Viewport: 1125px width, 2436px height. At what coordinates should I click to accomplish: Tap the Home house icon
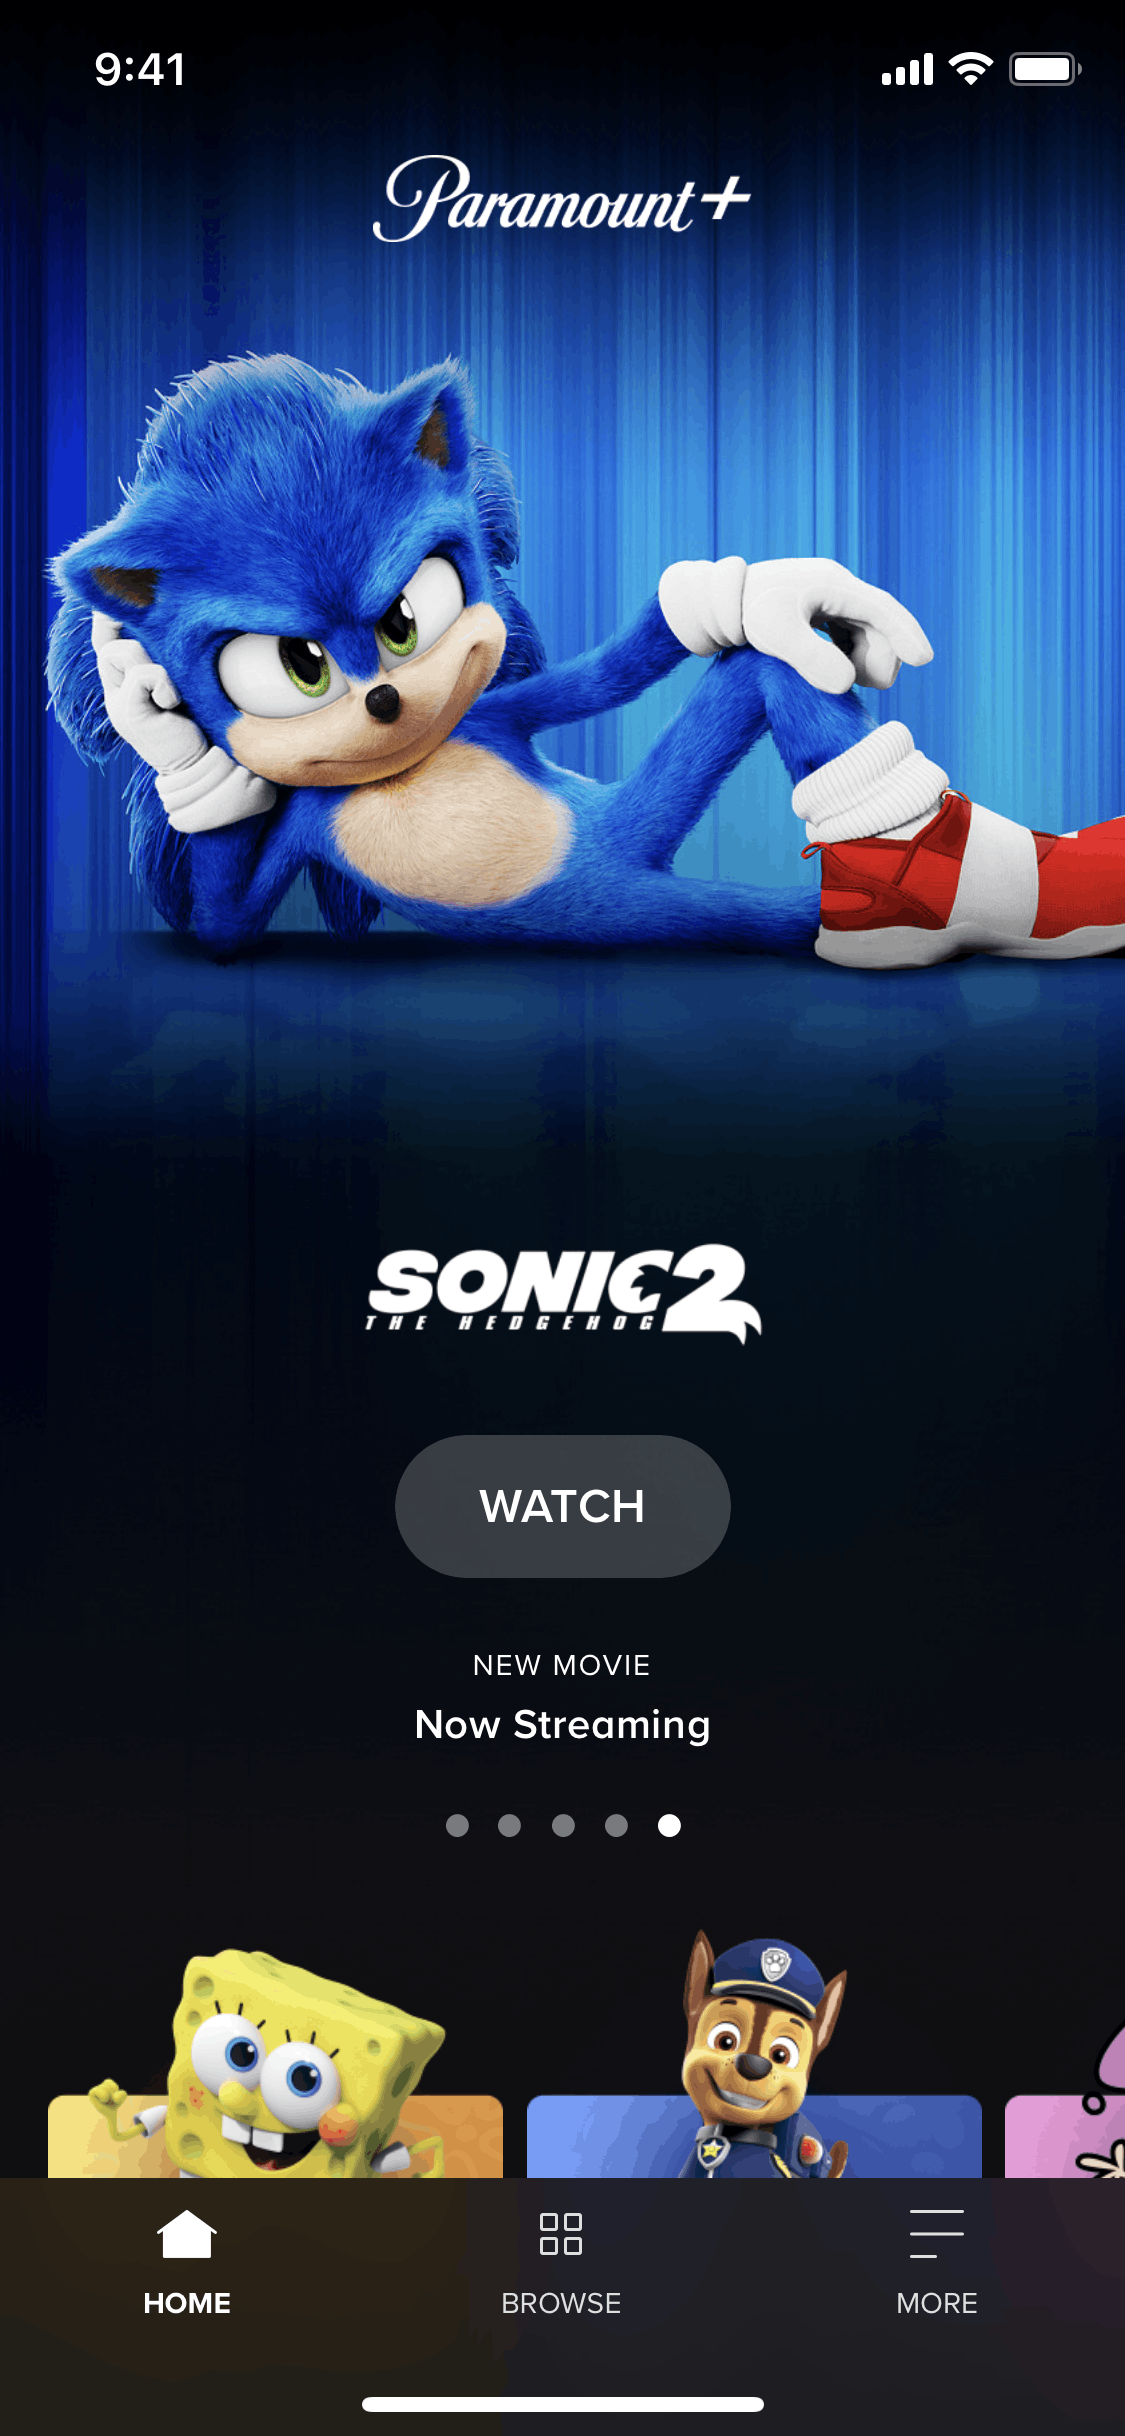point(187,2234)
